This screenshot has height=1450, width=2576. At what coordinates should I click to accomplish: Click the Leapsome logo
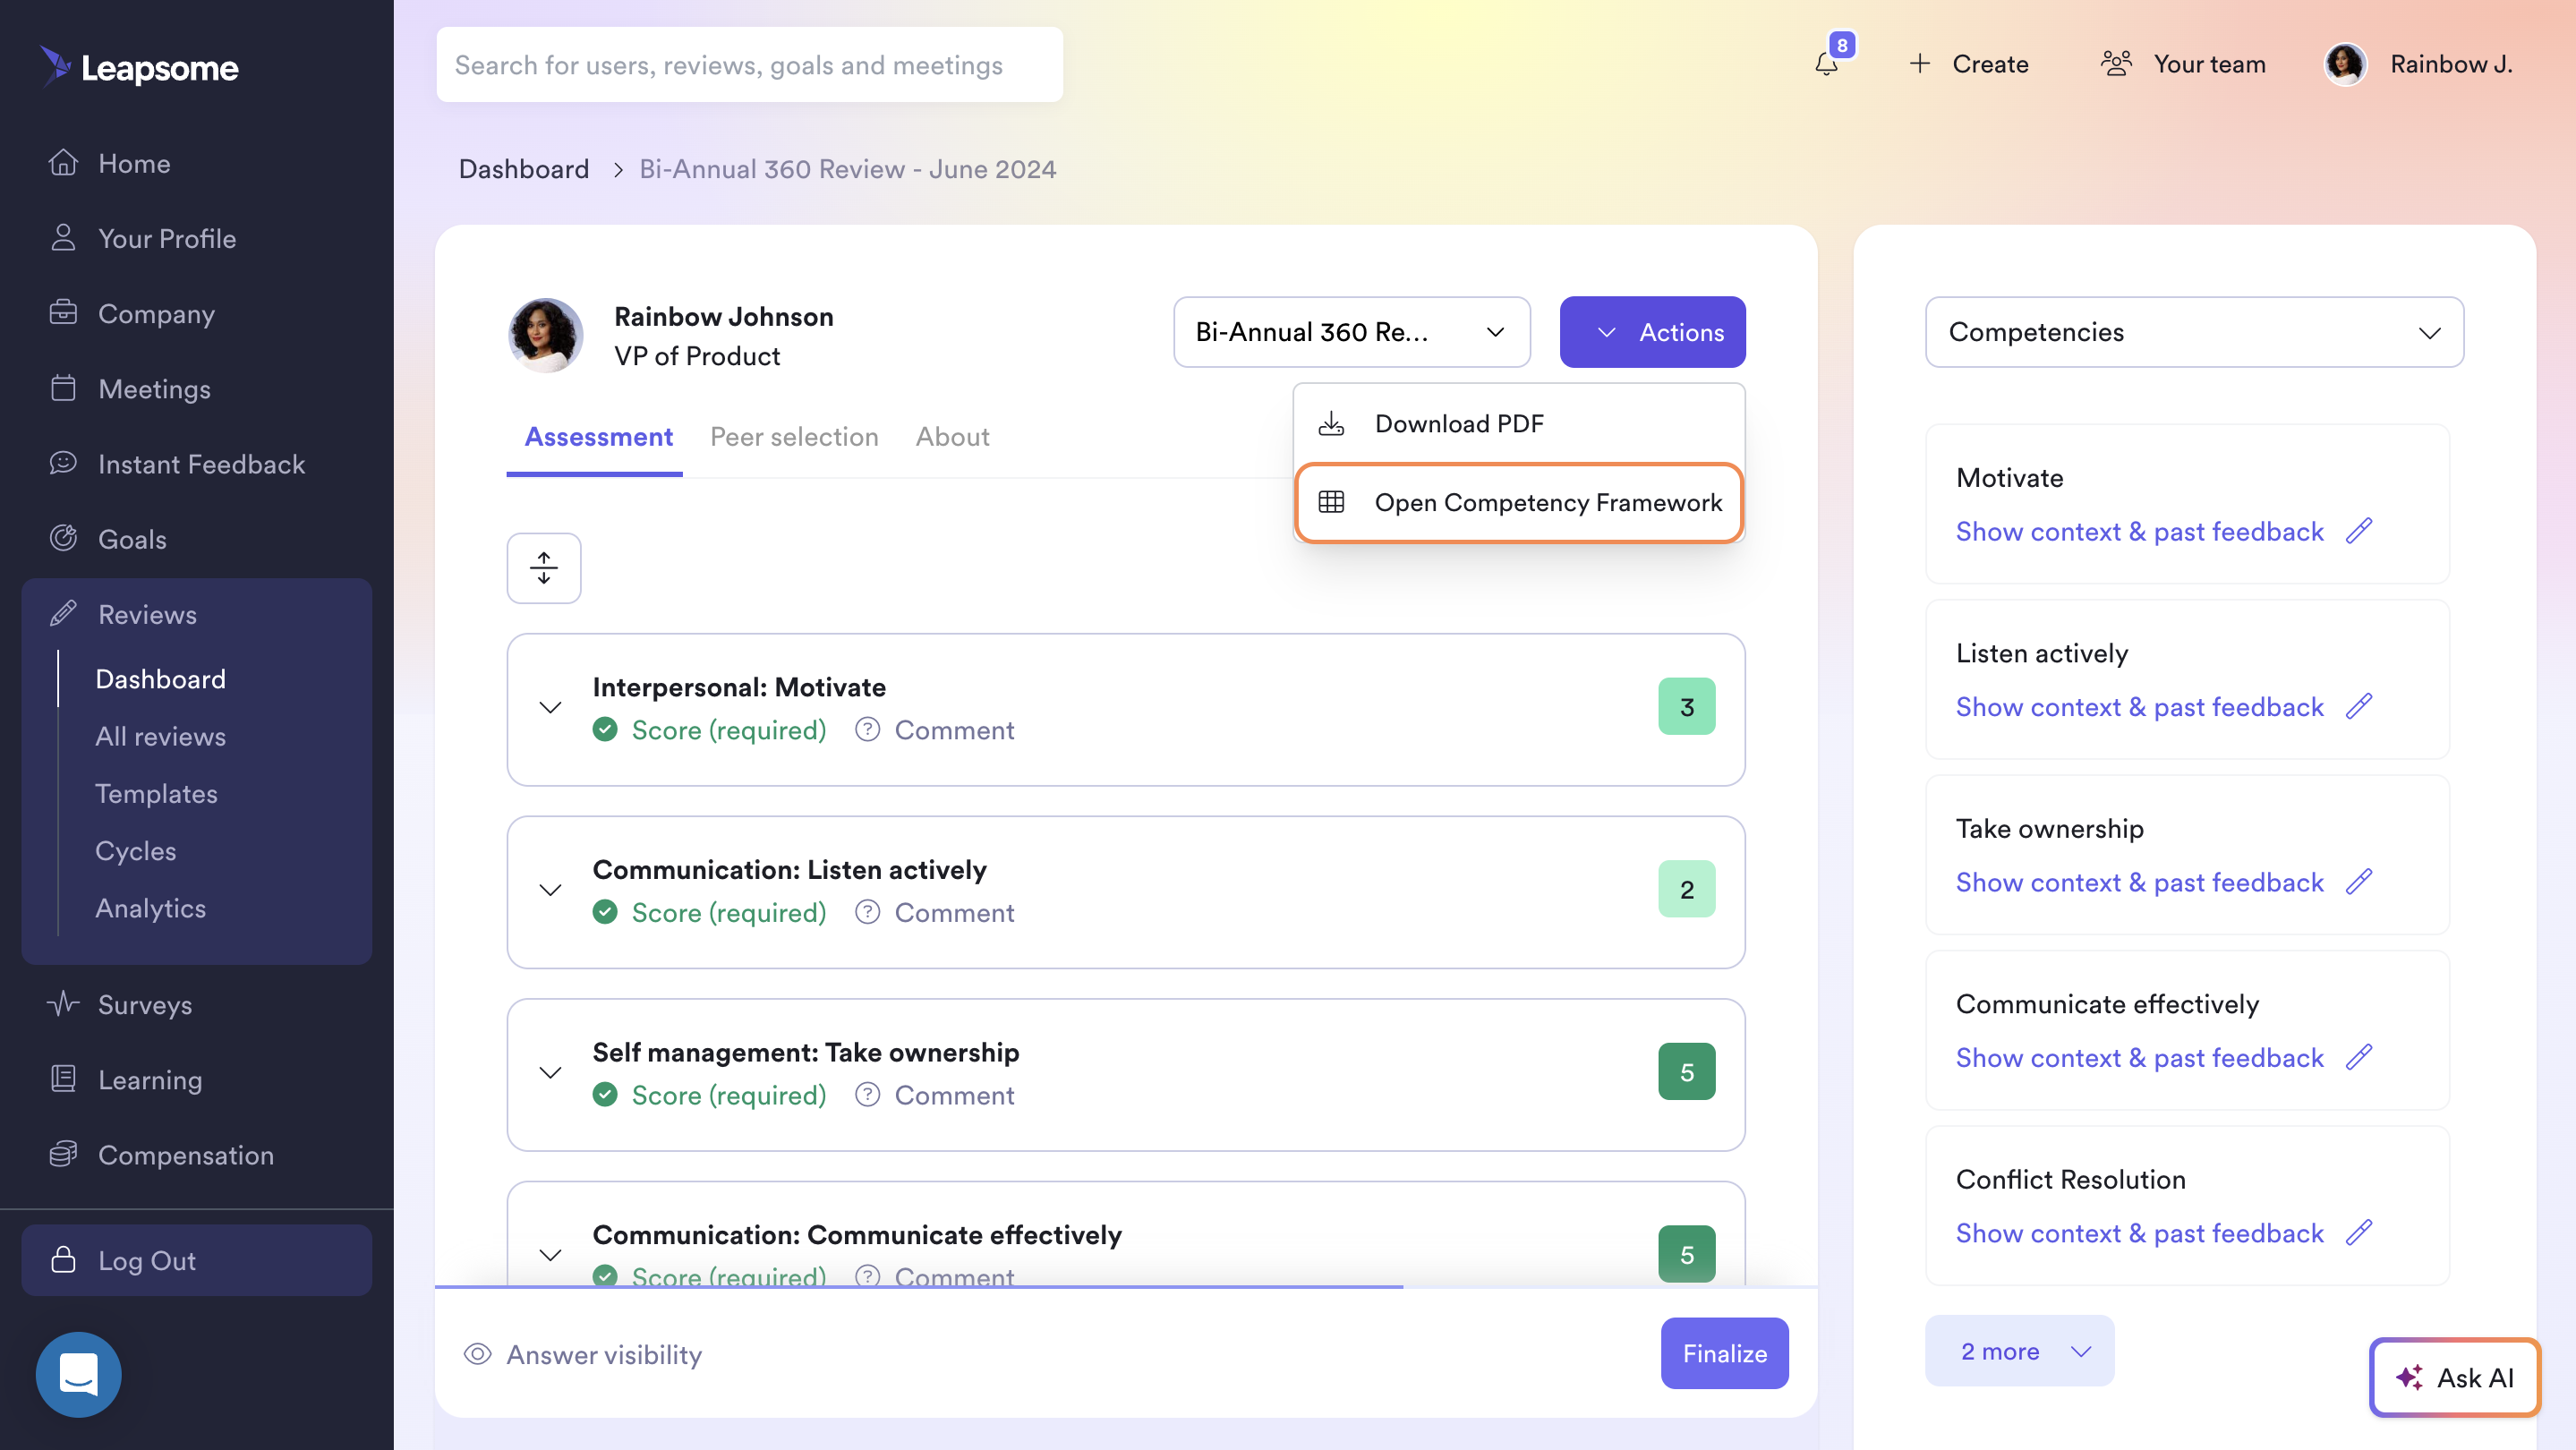coord(139,67)
